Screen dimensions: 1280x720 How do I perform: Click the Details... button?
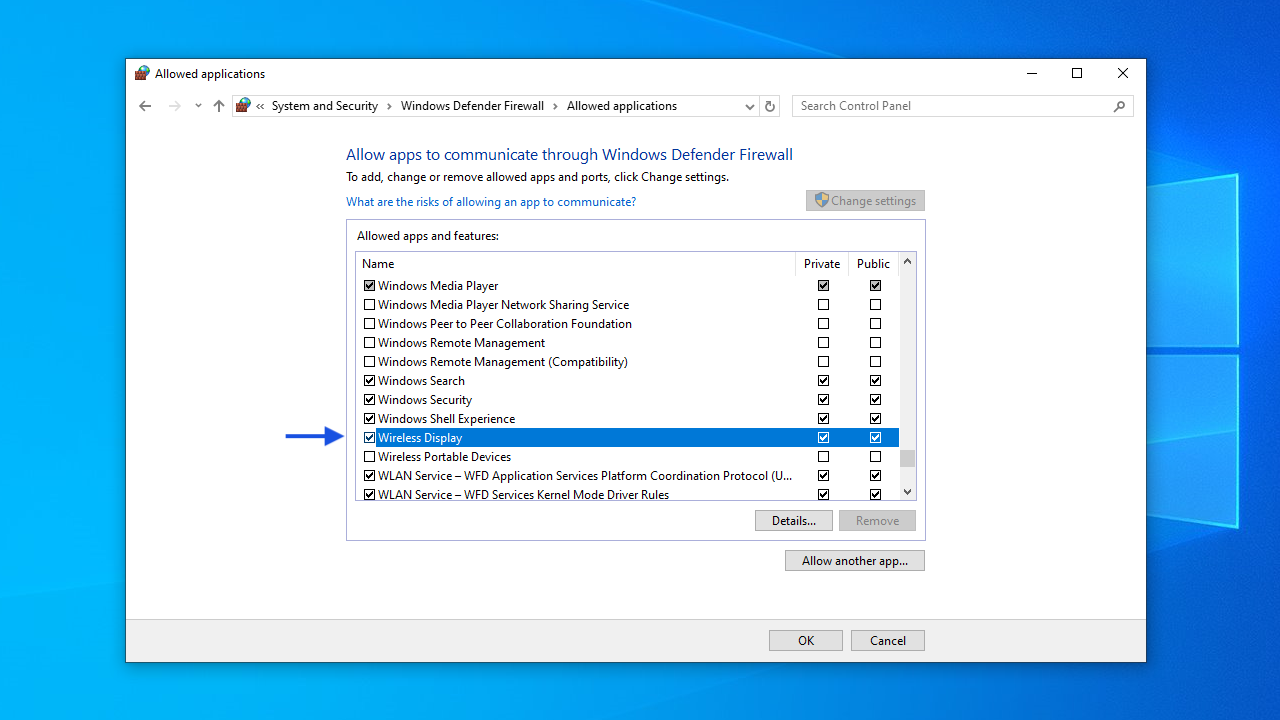click(x=794, y=521)
